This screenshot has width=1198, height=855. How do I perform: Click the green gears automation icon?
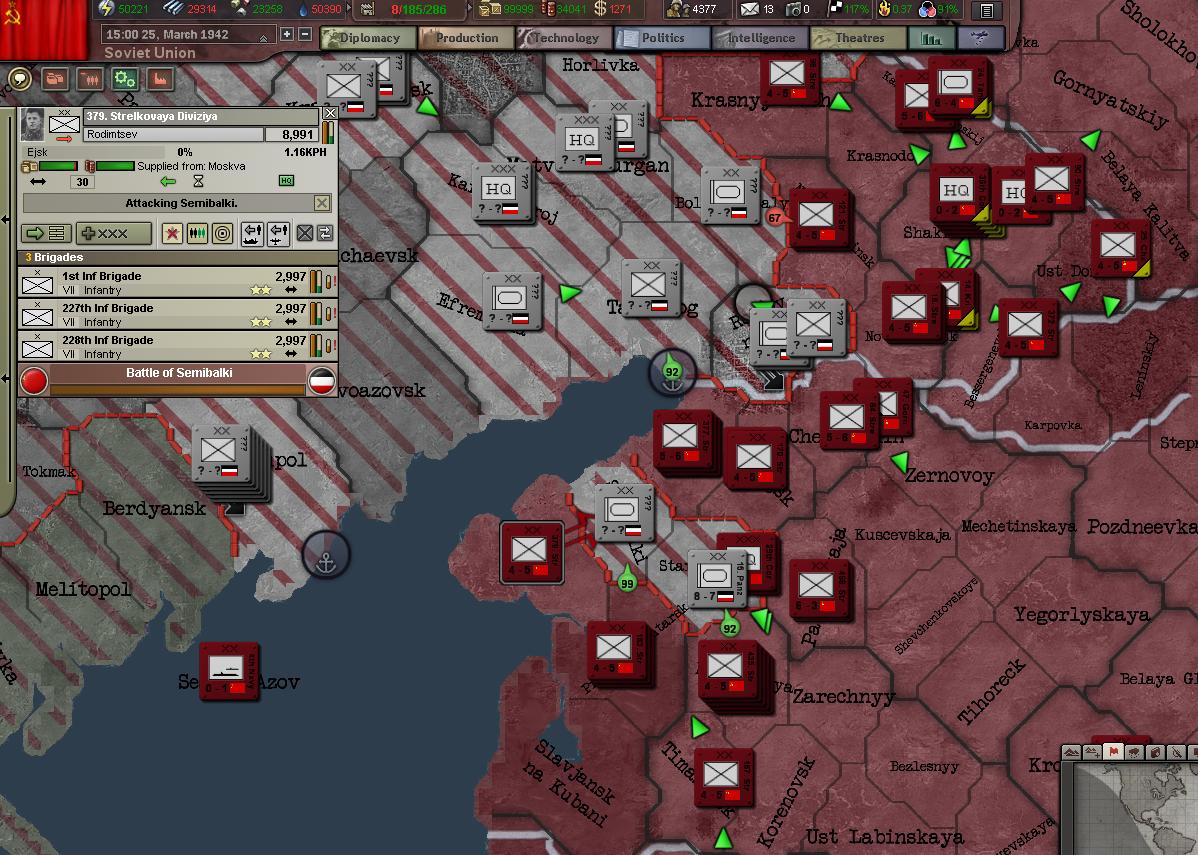pos(124,79)
